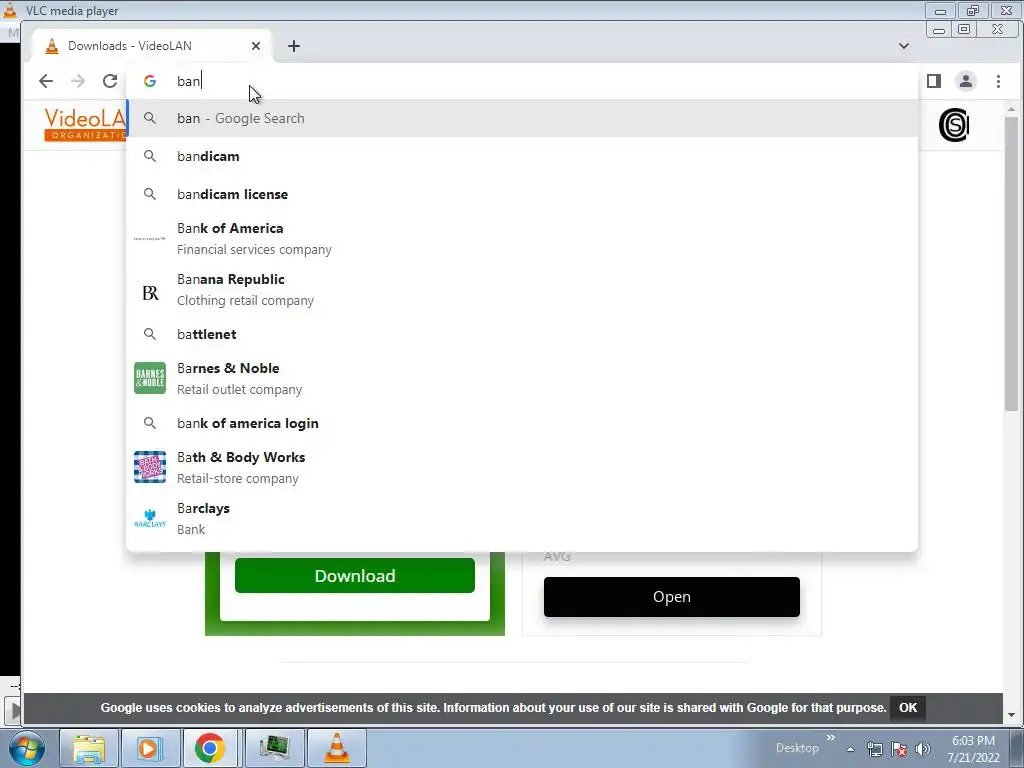Switch to VLC cone in the taskbar

tap(337, 748)
